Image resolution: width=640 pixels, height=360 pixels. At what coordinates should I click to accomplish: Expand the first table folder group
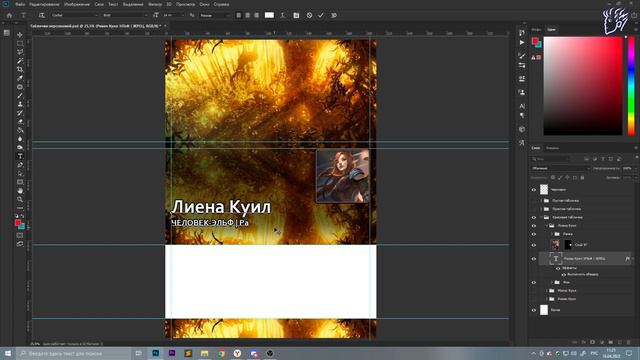point(542,201)
